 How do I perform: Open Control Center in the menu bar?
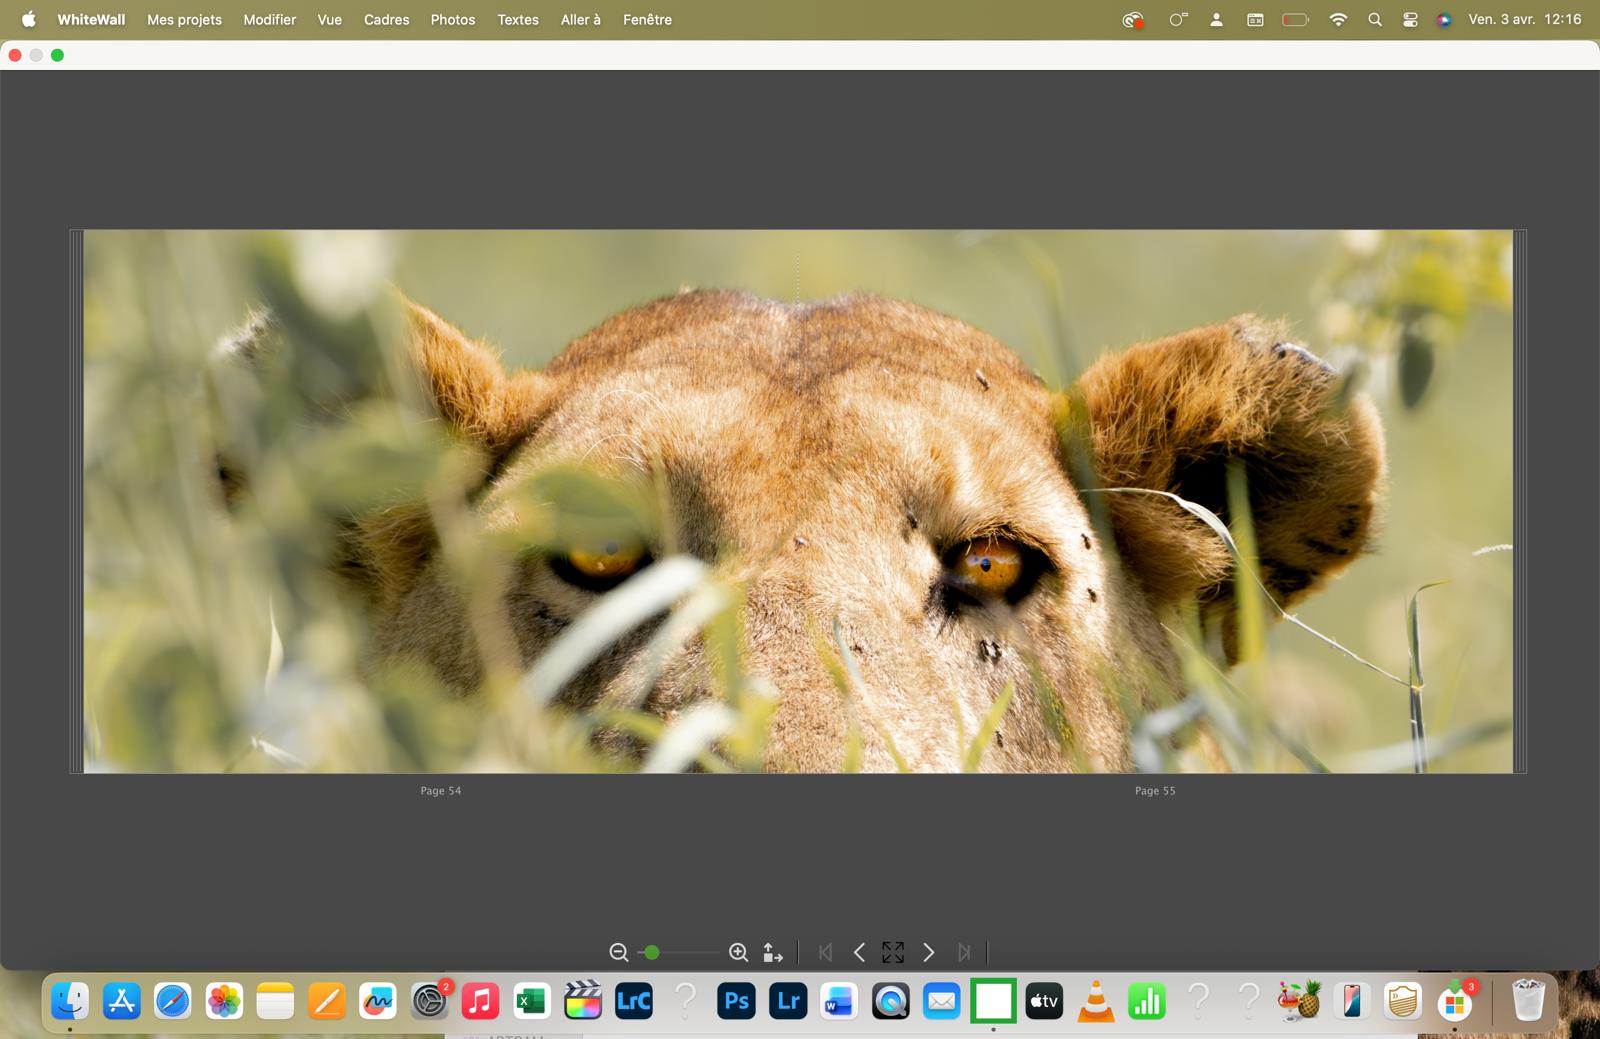[1410, 20]
